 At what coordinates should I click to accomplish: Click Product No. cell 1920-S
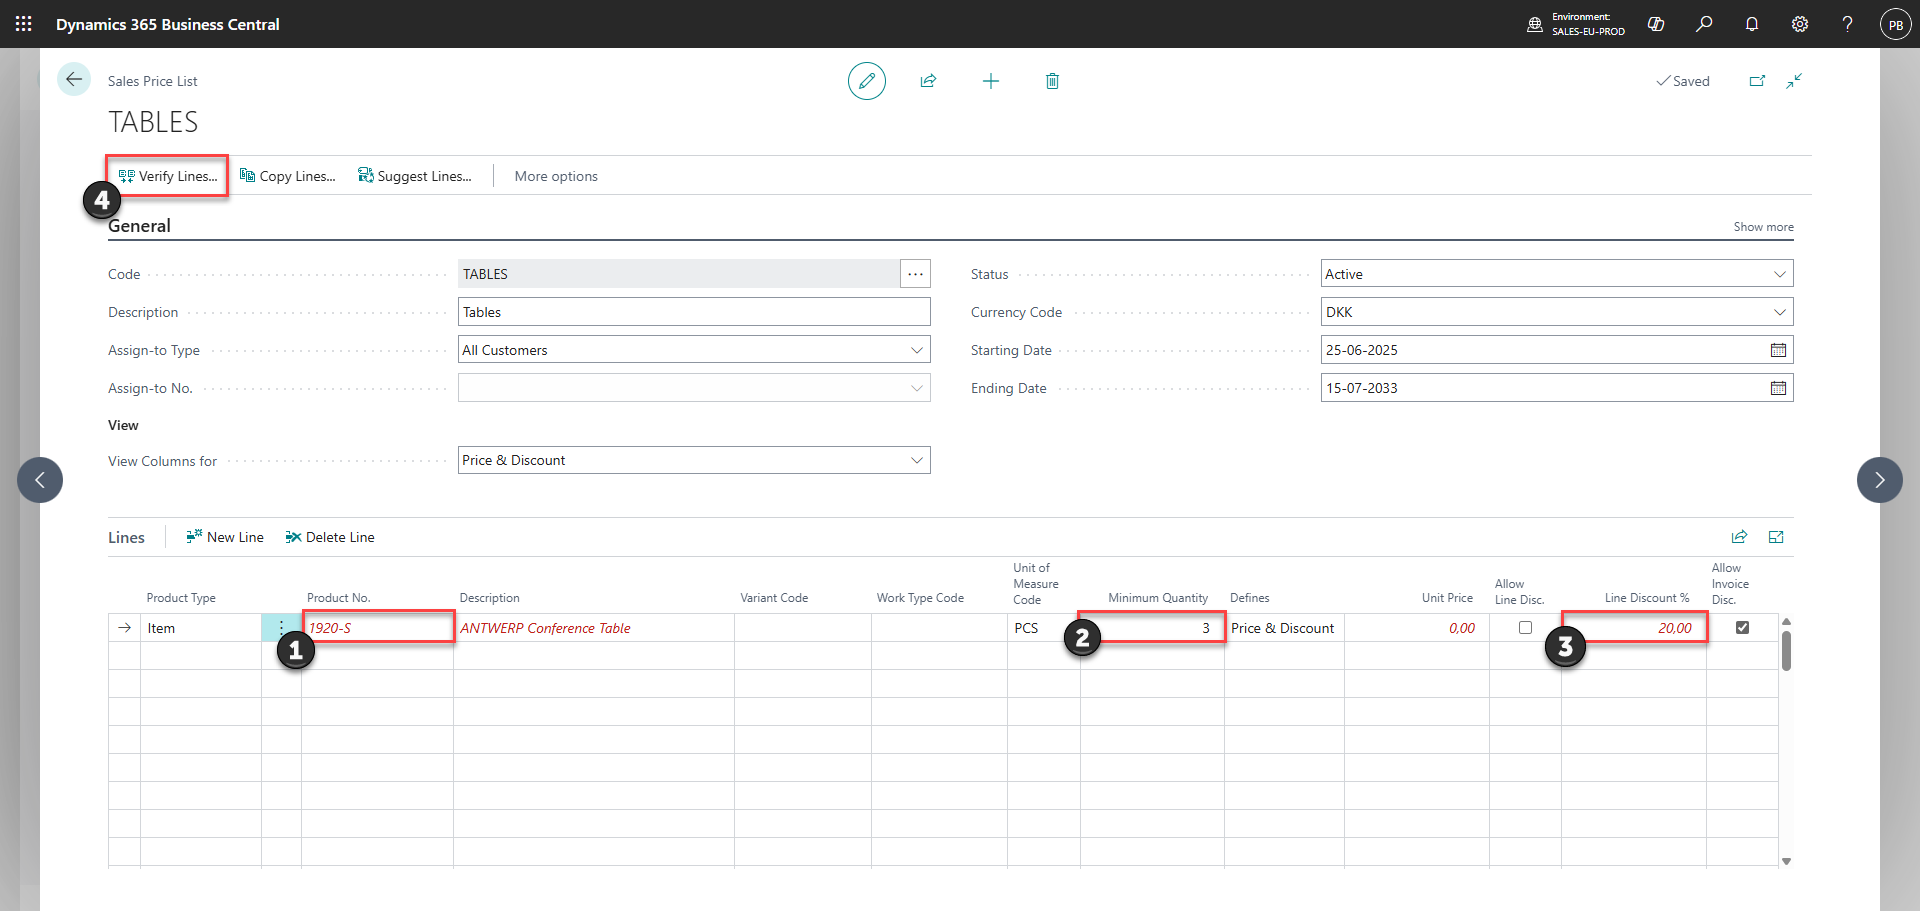click(x=378, y=628)
